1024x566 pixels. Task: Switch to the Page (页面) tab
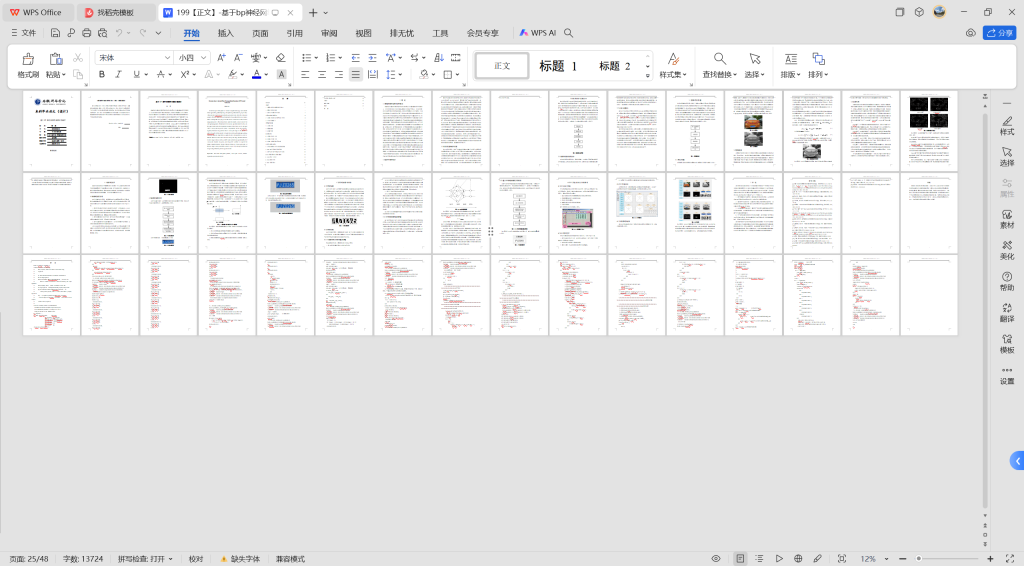pos(260,33)
